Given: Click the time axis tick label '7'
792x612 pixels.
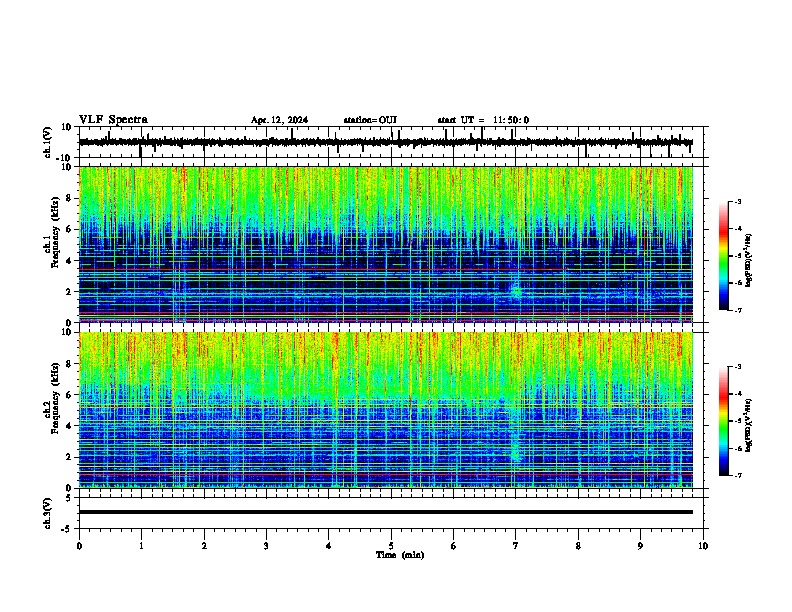Looking at the screenshot, I should click(x=516, y=546).
